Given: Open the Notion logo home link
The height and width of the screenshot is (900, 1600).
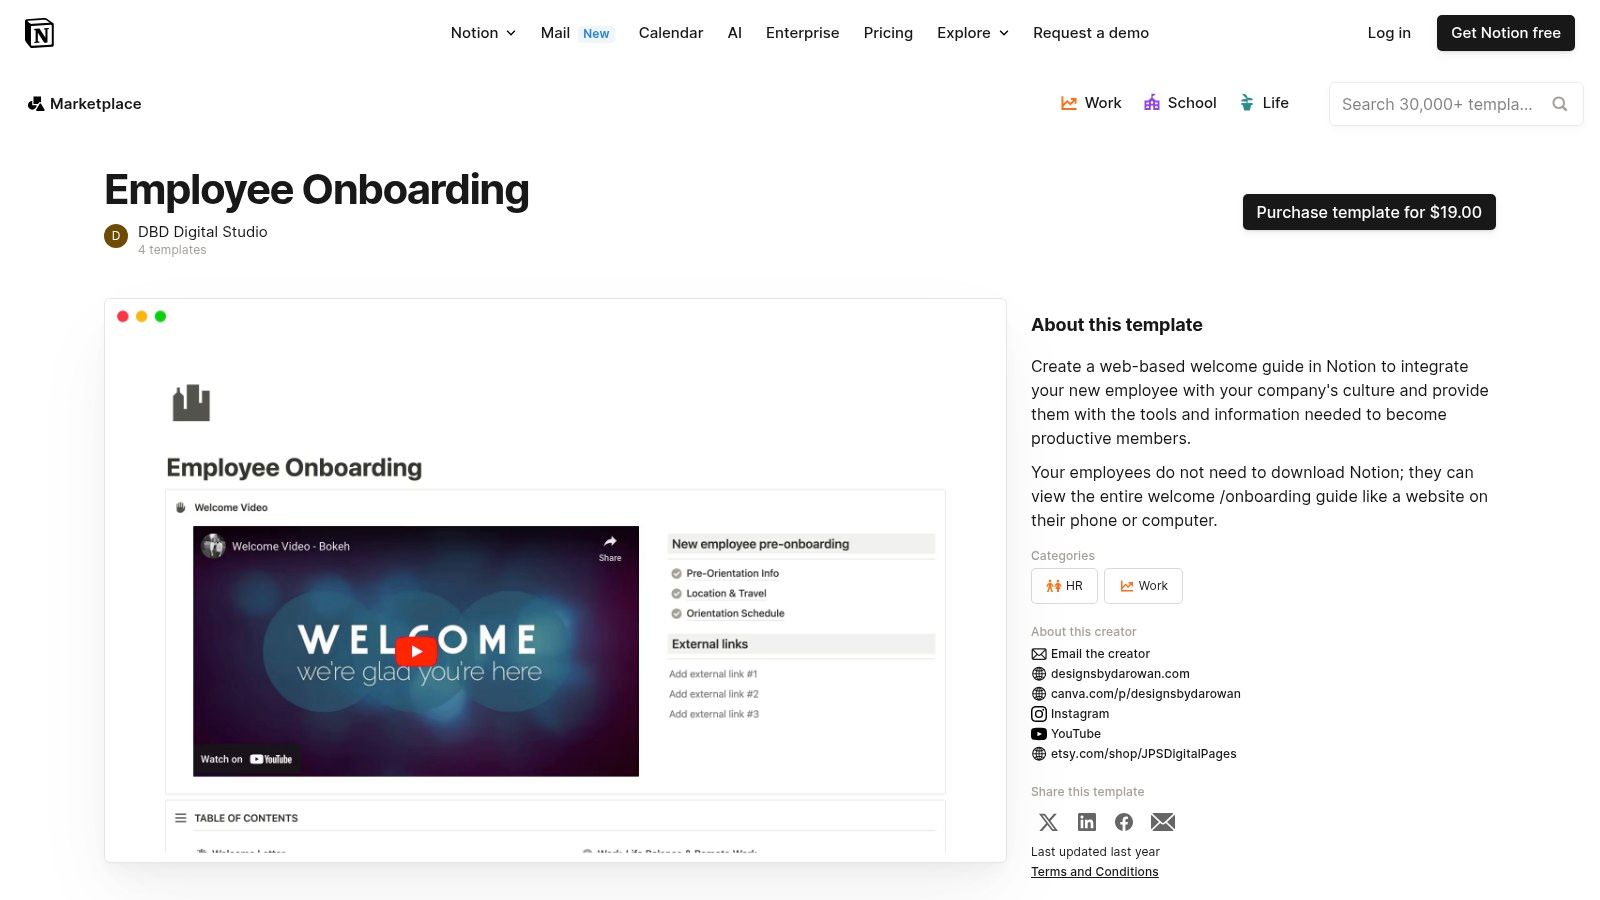Looking at the screenshot, I should click(x=39, y=33).
